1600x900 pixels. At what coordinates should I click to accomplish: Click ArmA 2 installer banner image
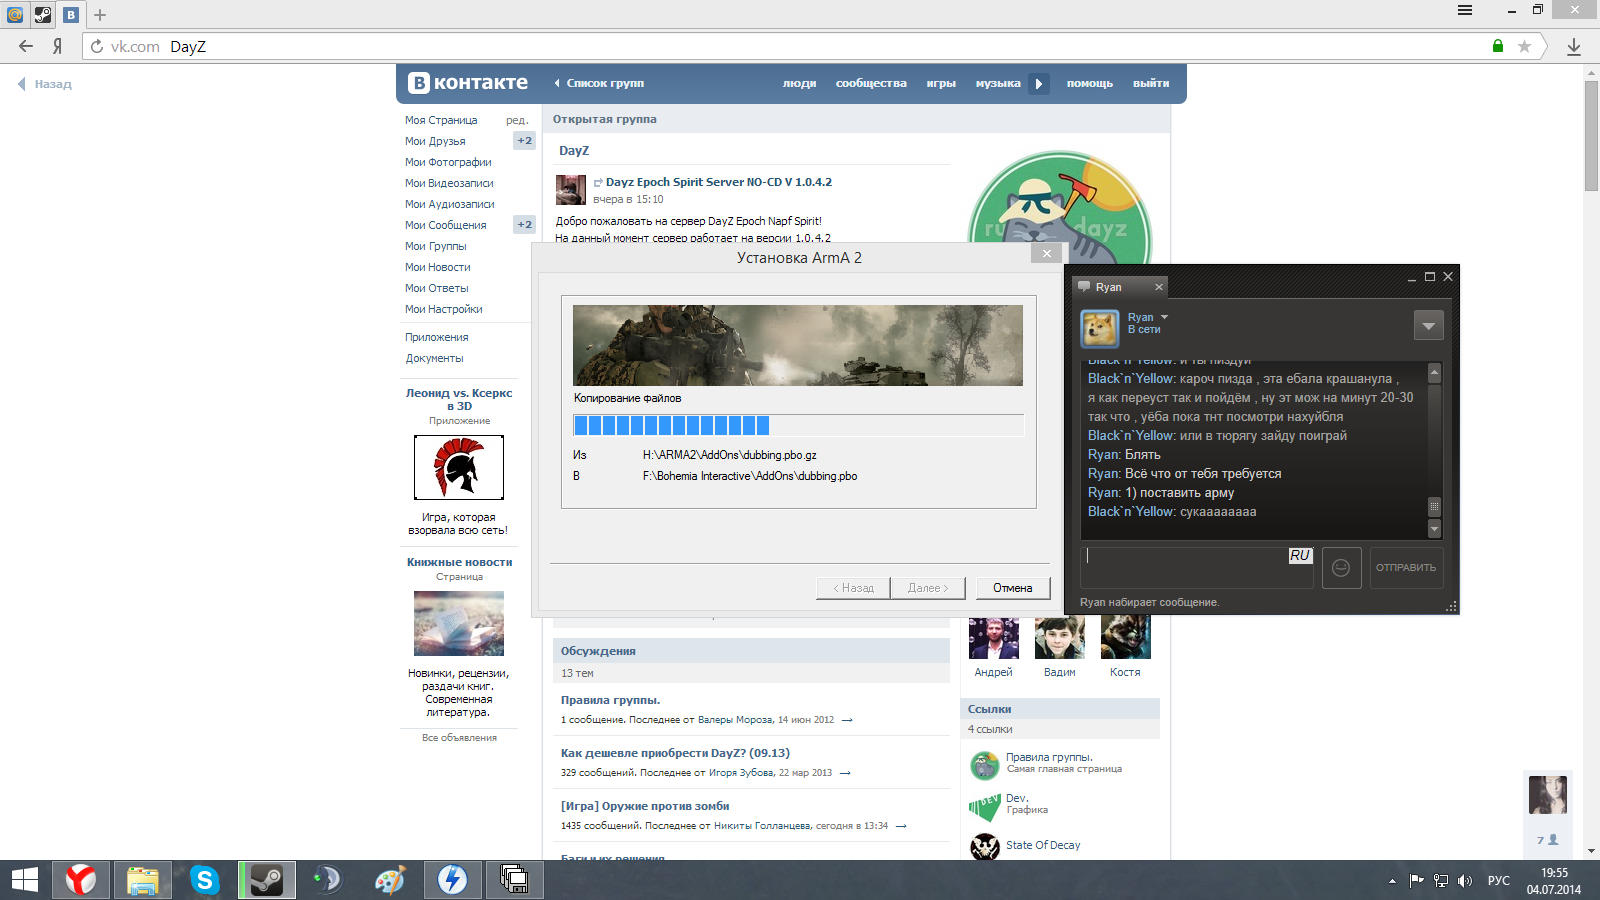pyautogui.click(x=798, y=345)
